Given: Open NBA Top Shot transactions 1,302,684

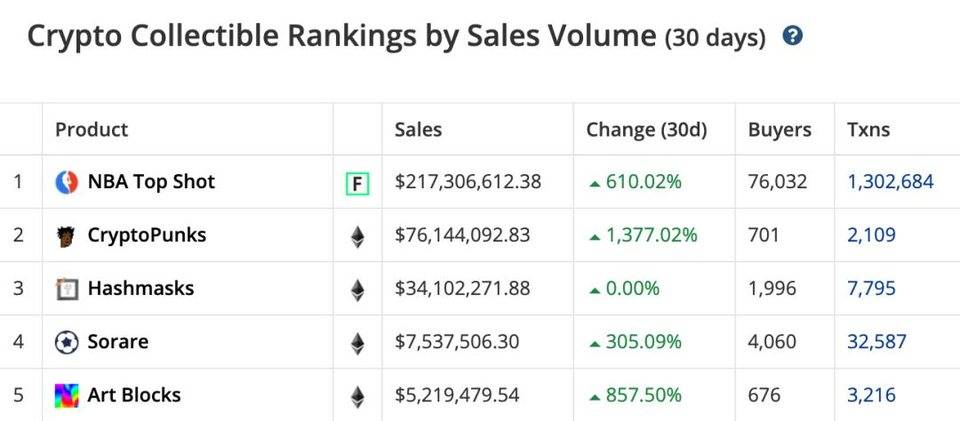Looking at the screenshot, I should point(891,182).
